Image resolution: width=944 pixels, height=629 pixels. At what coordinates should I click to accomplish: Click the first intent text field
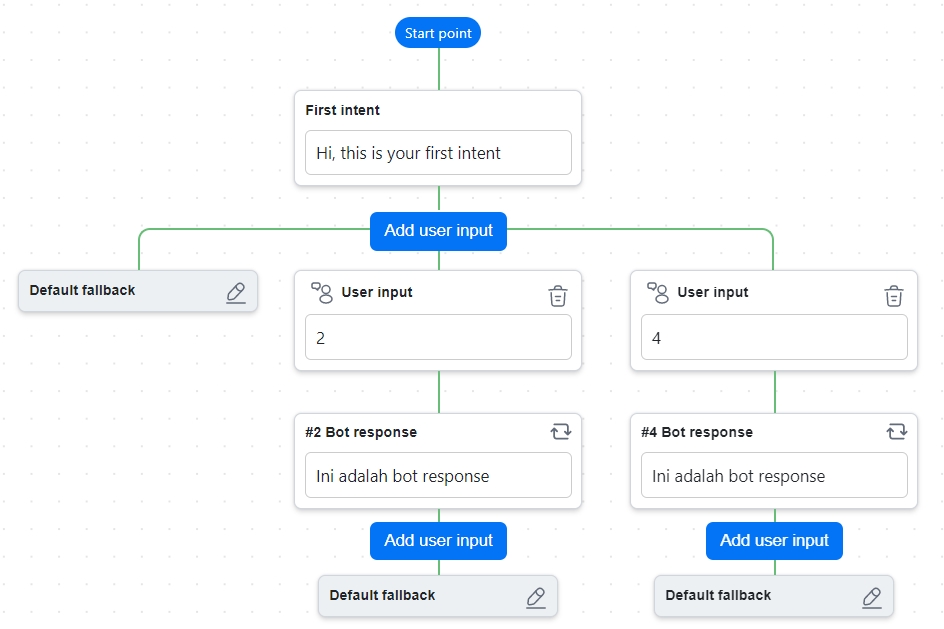pos(437,152)
